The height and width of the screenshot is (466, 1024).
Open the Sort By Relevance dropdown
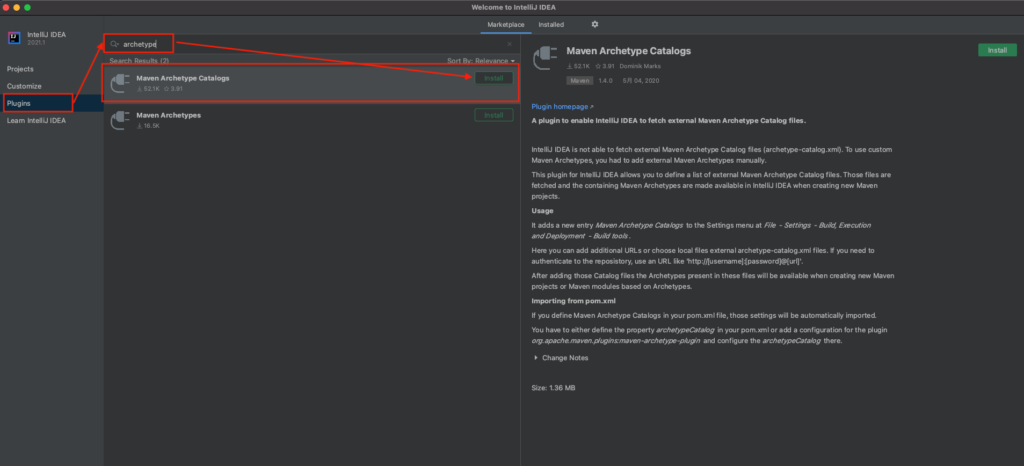click(481, 61)
